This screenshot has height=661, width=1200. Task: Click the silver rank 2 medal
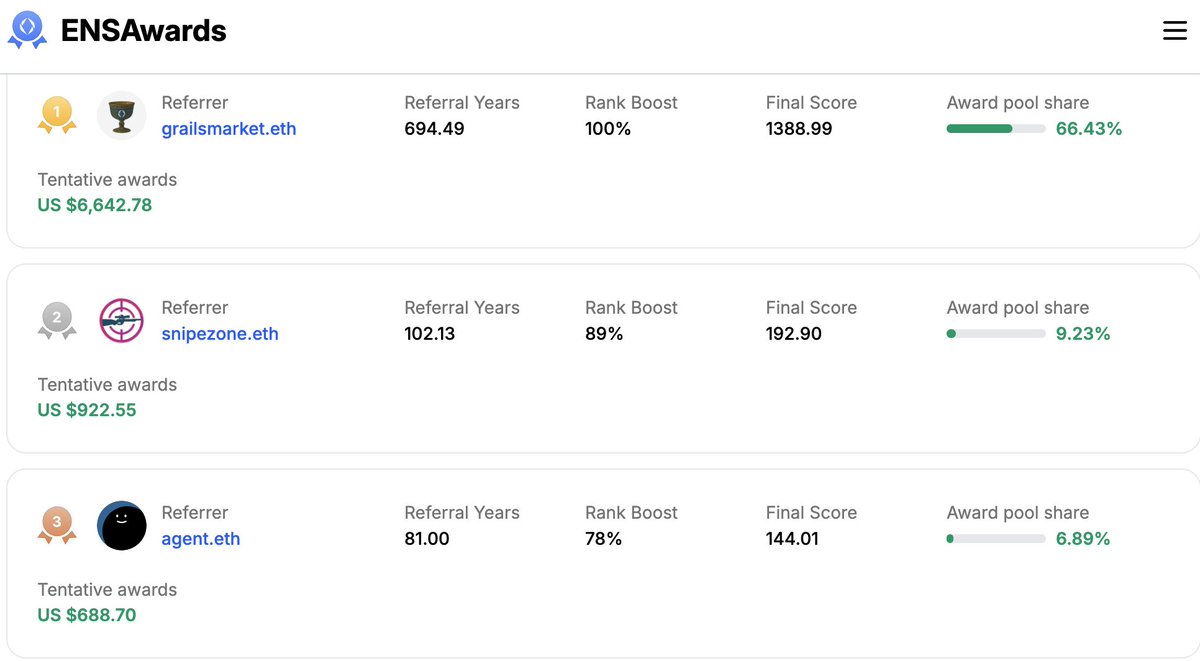point(57,320)
